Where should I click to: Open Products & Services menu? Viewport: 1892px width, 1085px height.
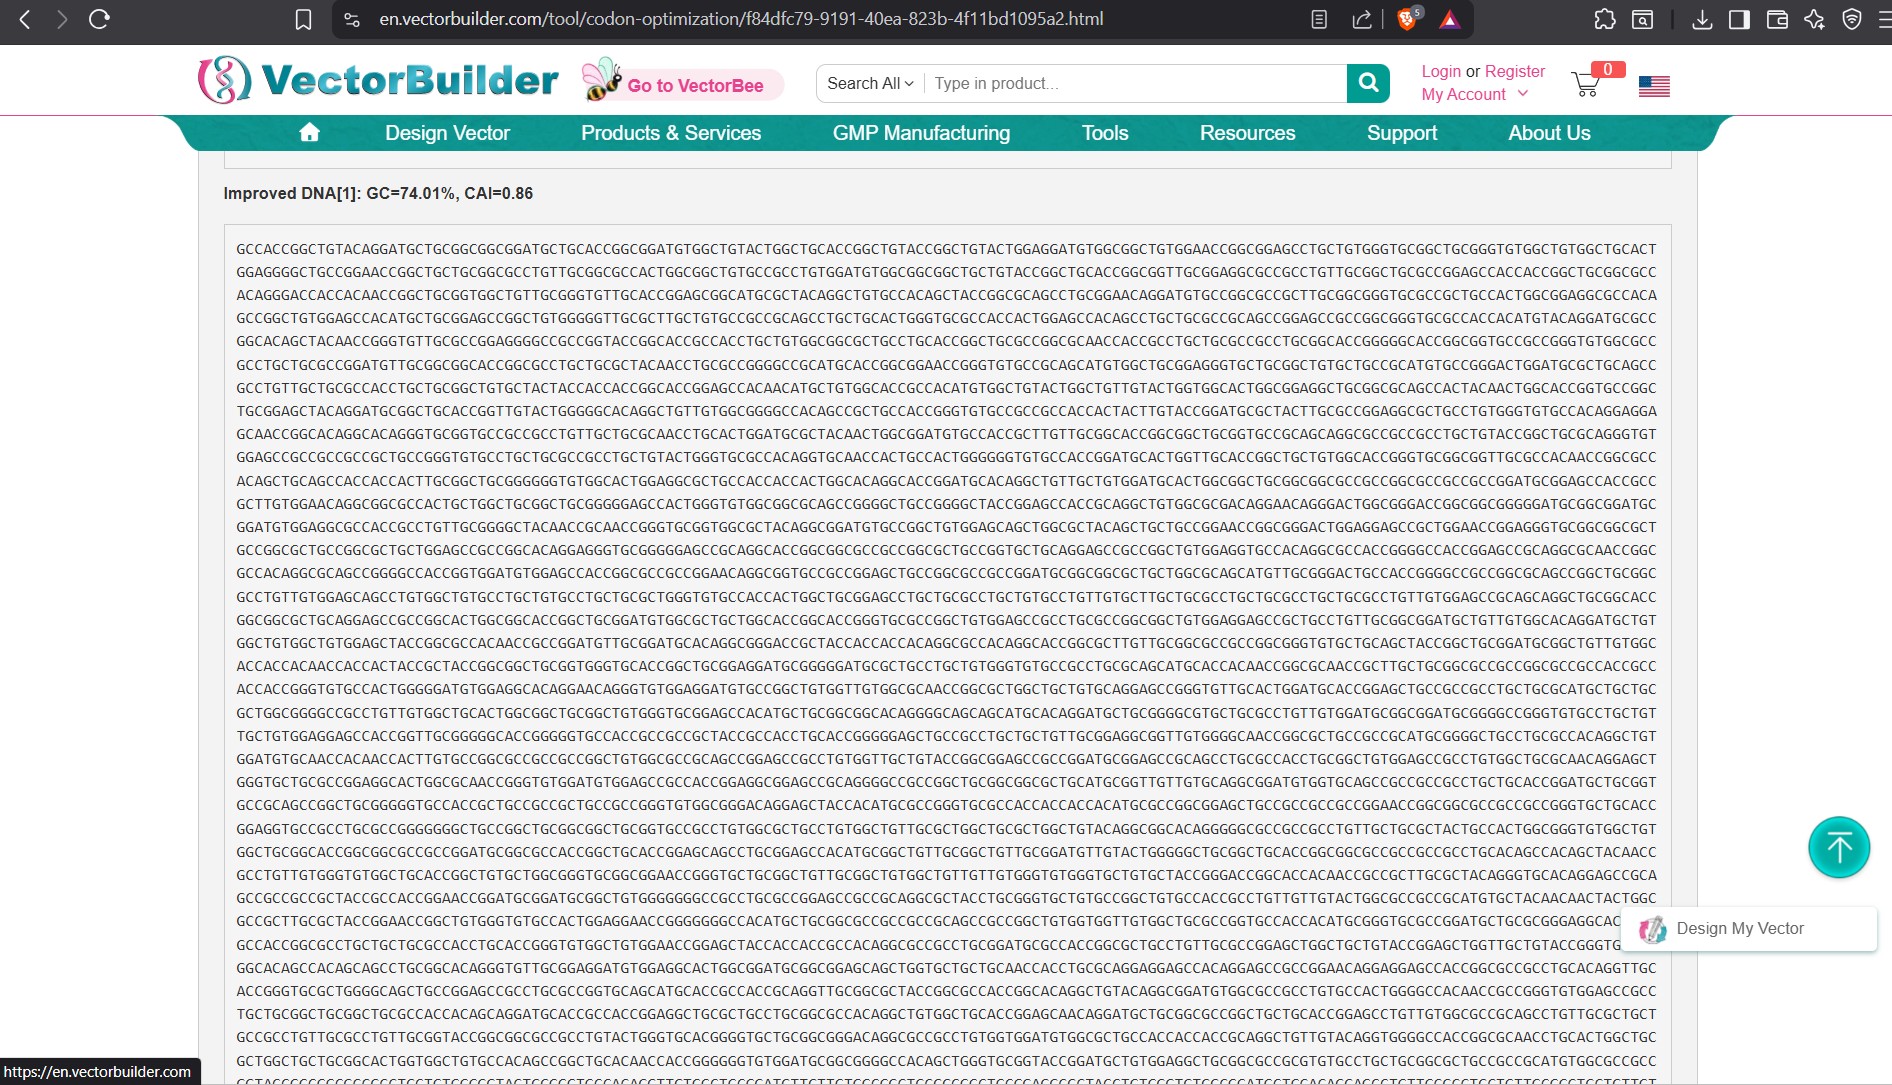click(x=671, y=133)
